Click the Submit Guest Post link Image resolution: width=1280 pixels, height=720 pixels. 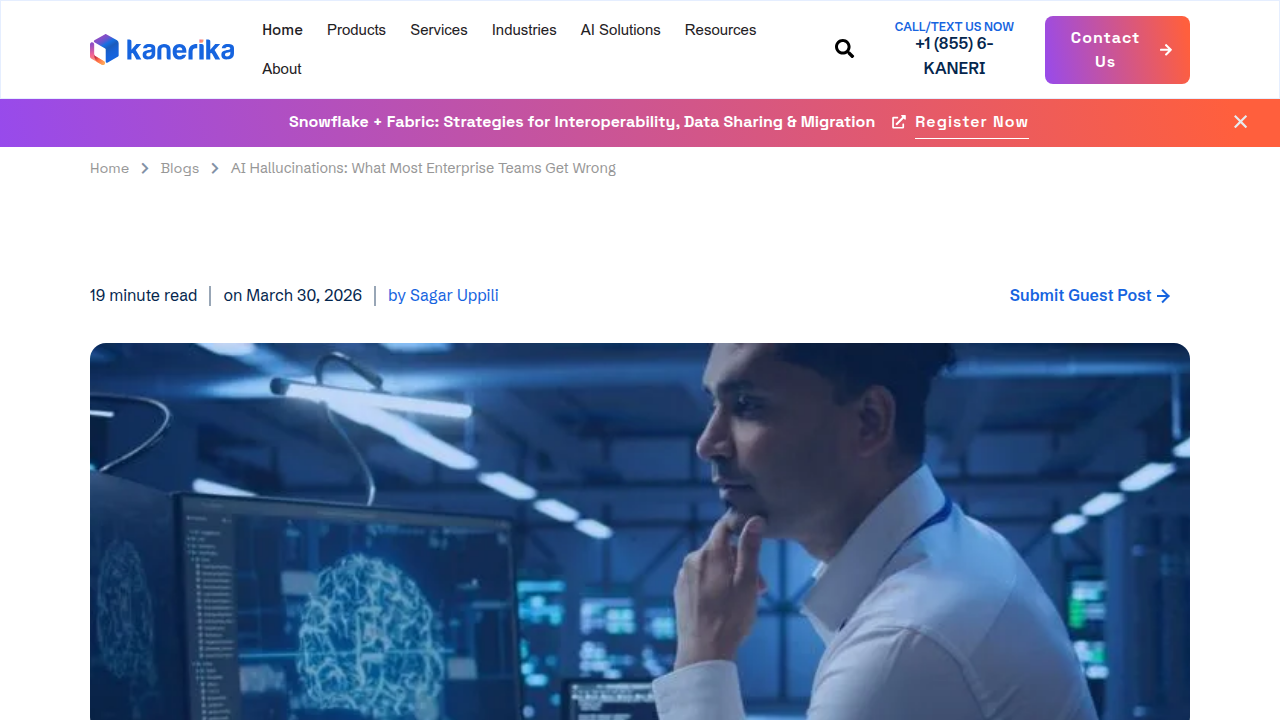tap(1090, 295)
